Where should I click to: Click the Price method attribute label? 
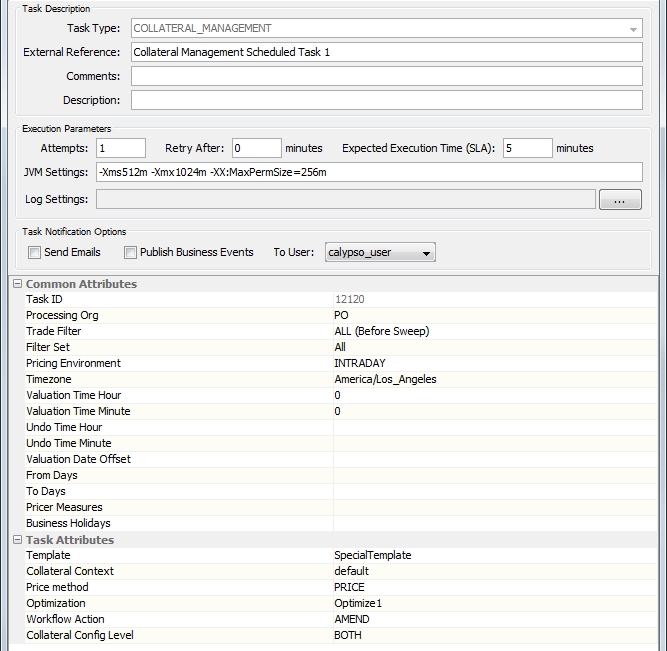(57, 588)
